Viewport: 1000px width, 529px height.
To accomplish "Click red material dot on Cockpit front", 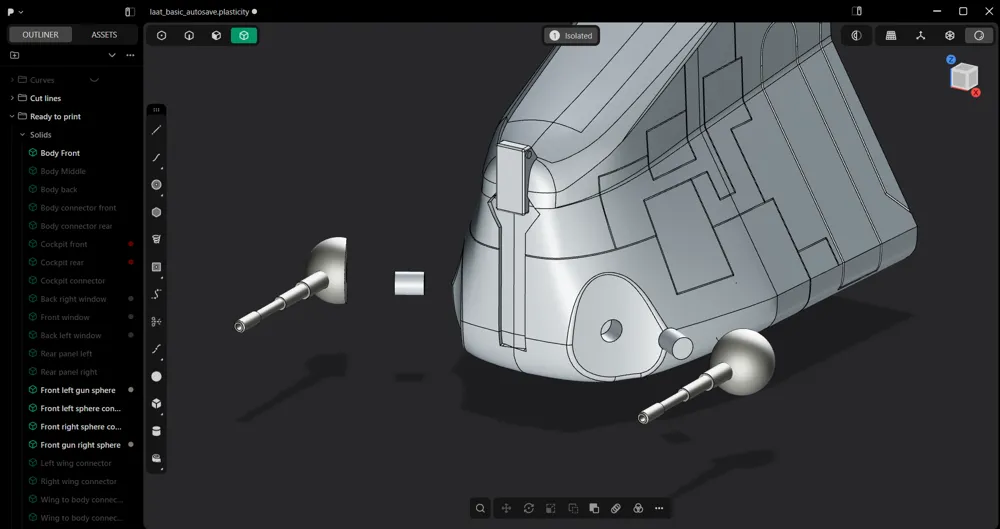I will point(131,244).
